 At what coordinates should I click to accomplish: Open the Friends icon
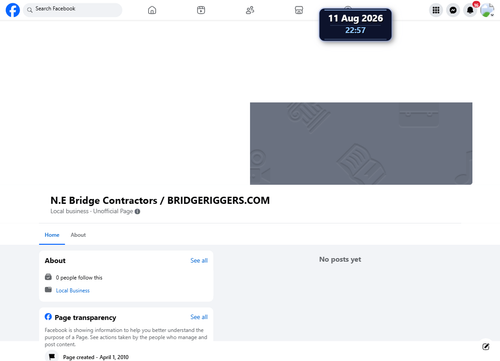pyautogui.click(x=250, y=10)
